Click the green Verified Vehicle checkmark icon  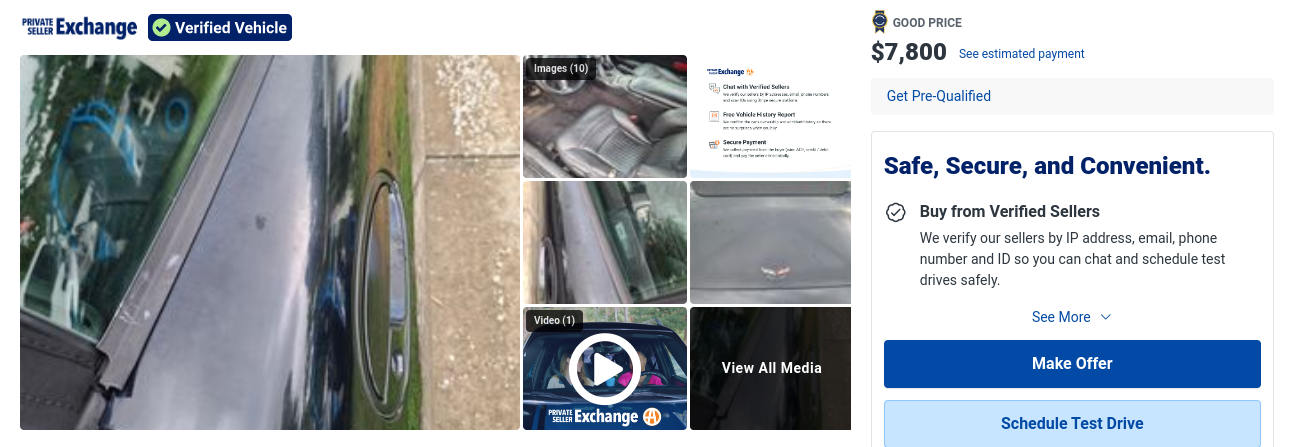162,28
